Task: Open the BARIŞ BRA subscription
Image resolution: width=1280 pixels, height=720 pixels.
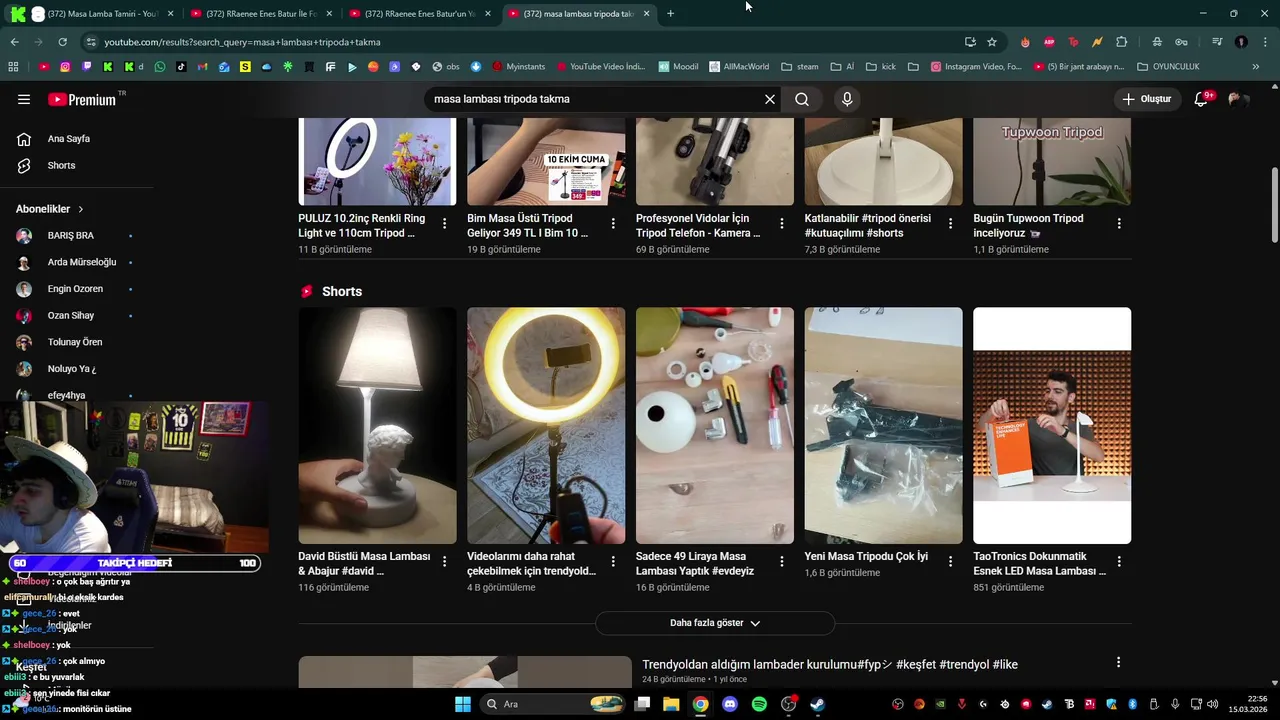Action: pos(77,235)
